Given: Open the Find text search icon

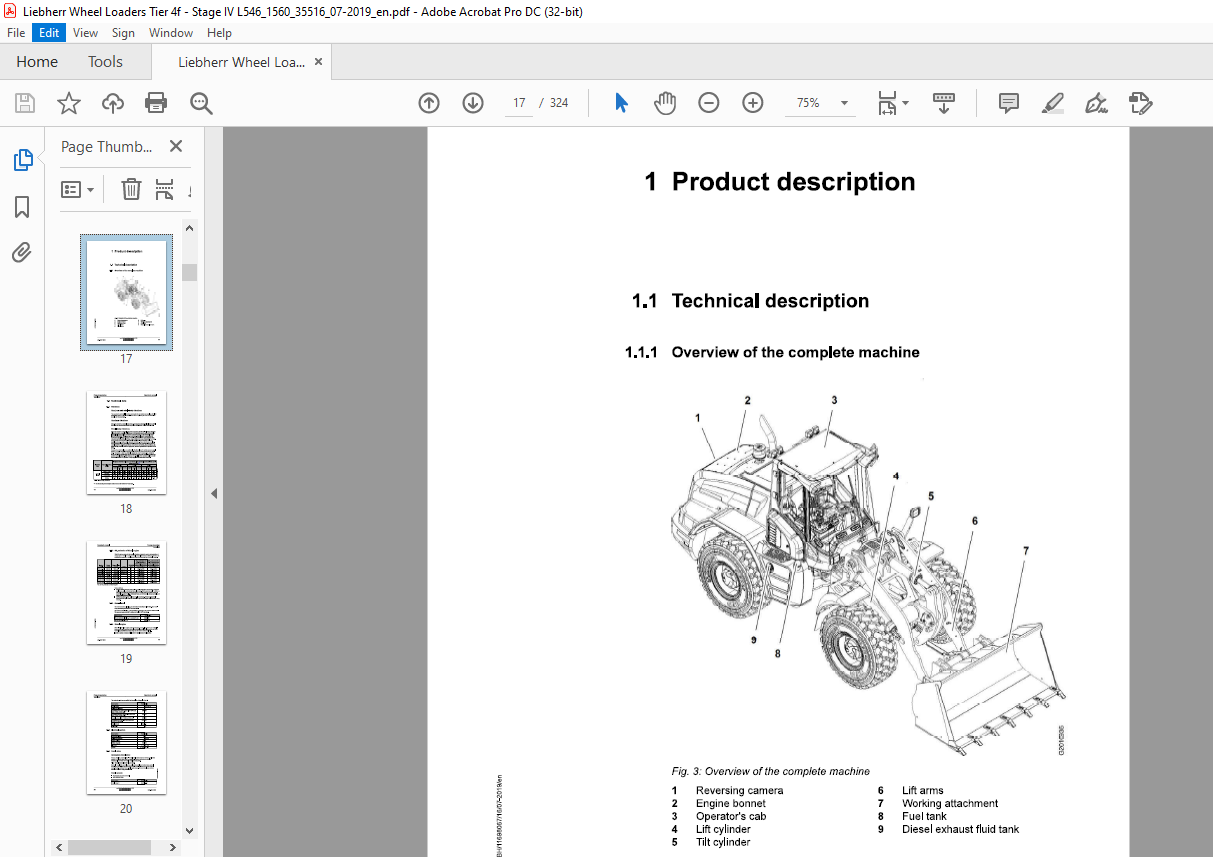Looking at the screenshot, I should click(x=201, y=103).
